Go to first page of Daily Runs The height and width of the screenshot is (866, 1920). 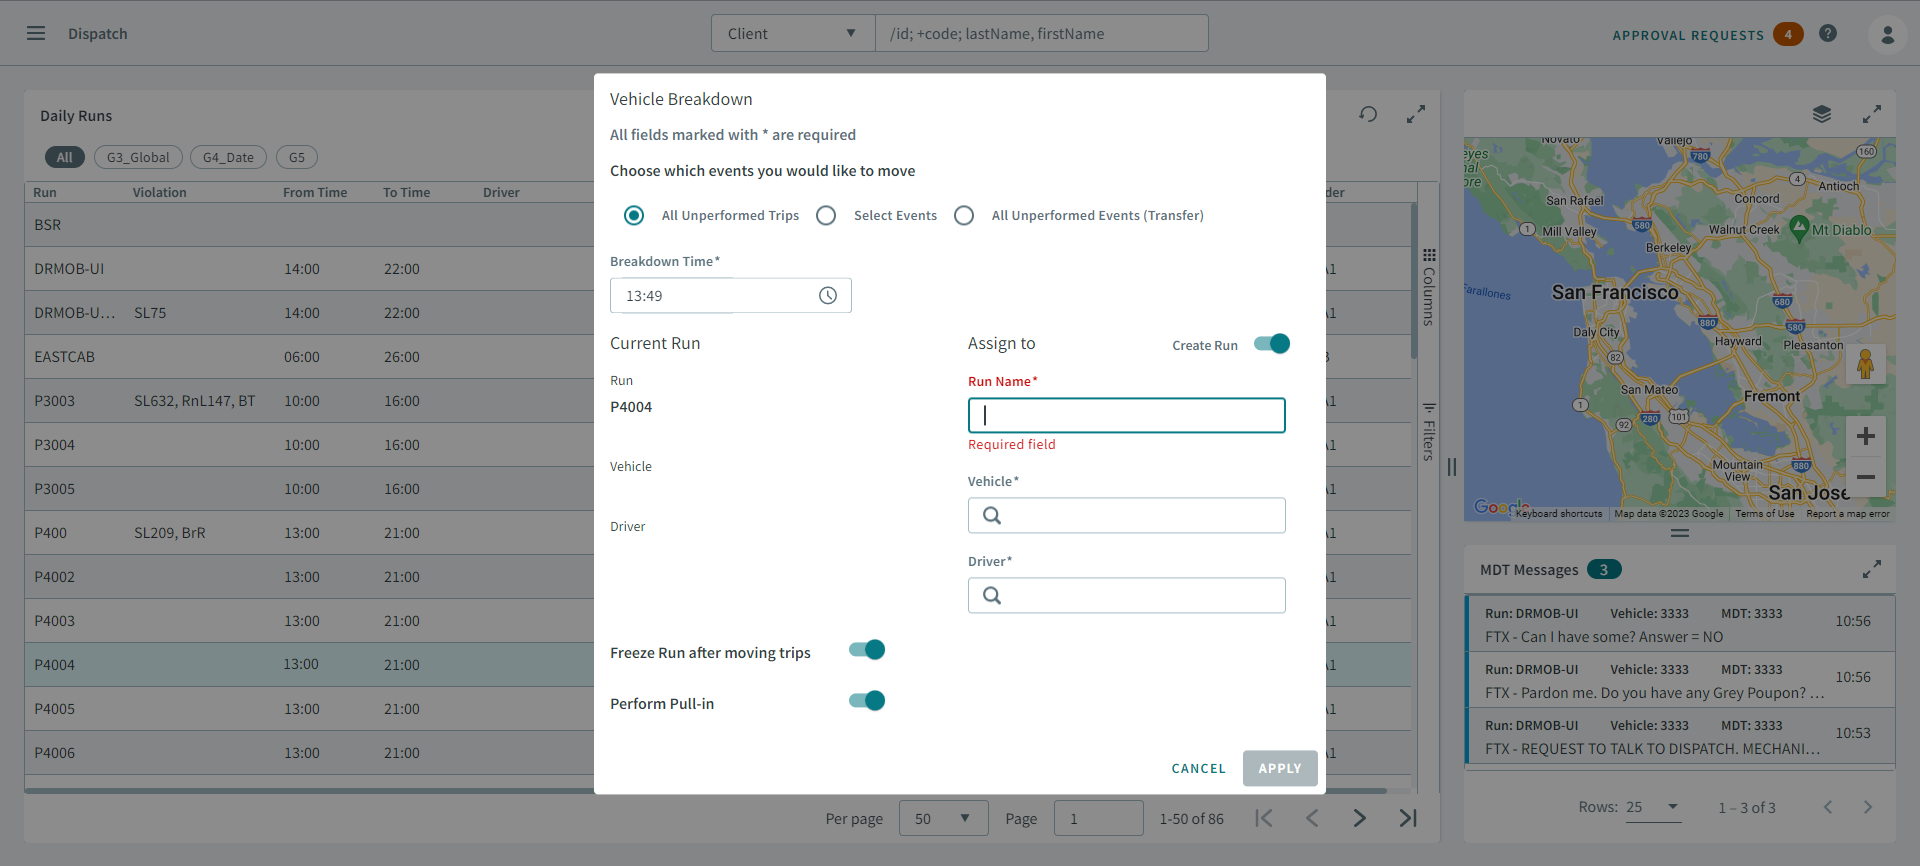1264,818
